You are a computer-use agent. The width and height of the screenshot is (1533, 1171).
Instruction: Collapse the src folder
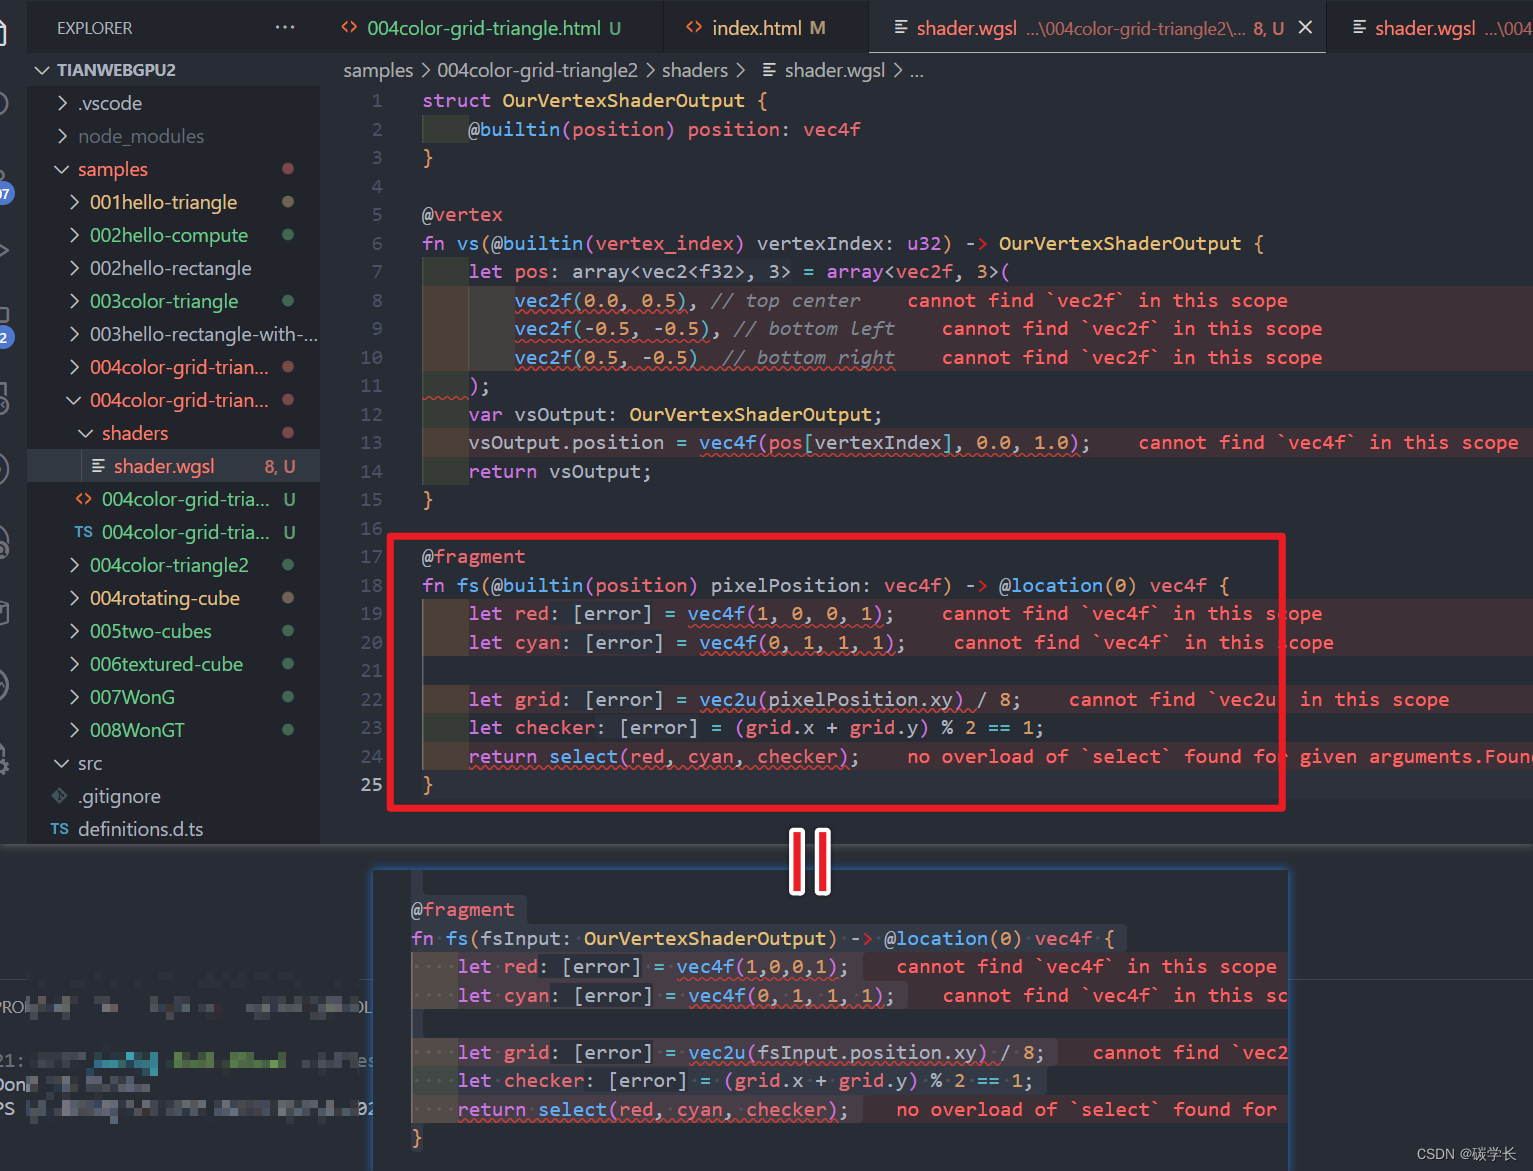point(174,763)
